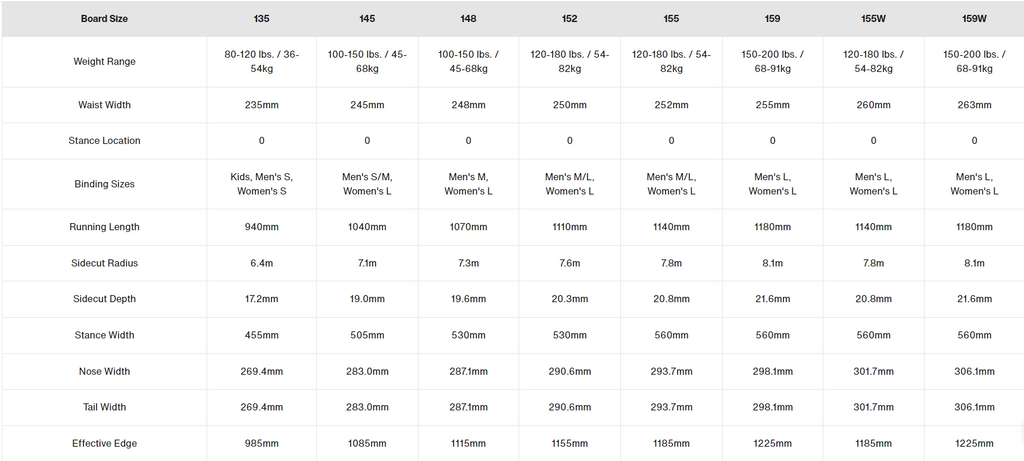Viewport: 1024px width, 461px height.
Task: Select the 152 board size header
Action: pos(569,19)
